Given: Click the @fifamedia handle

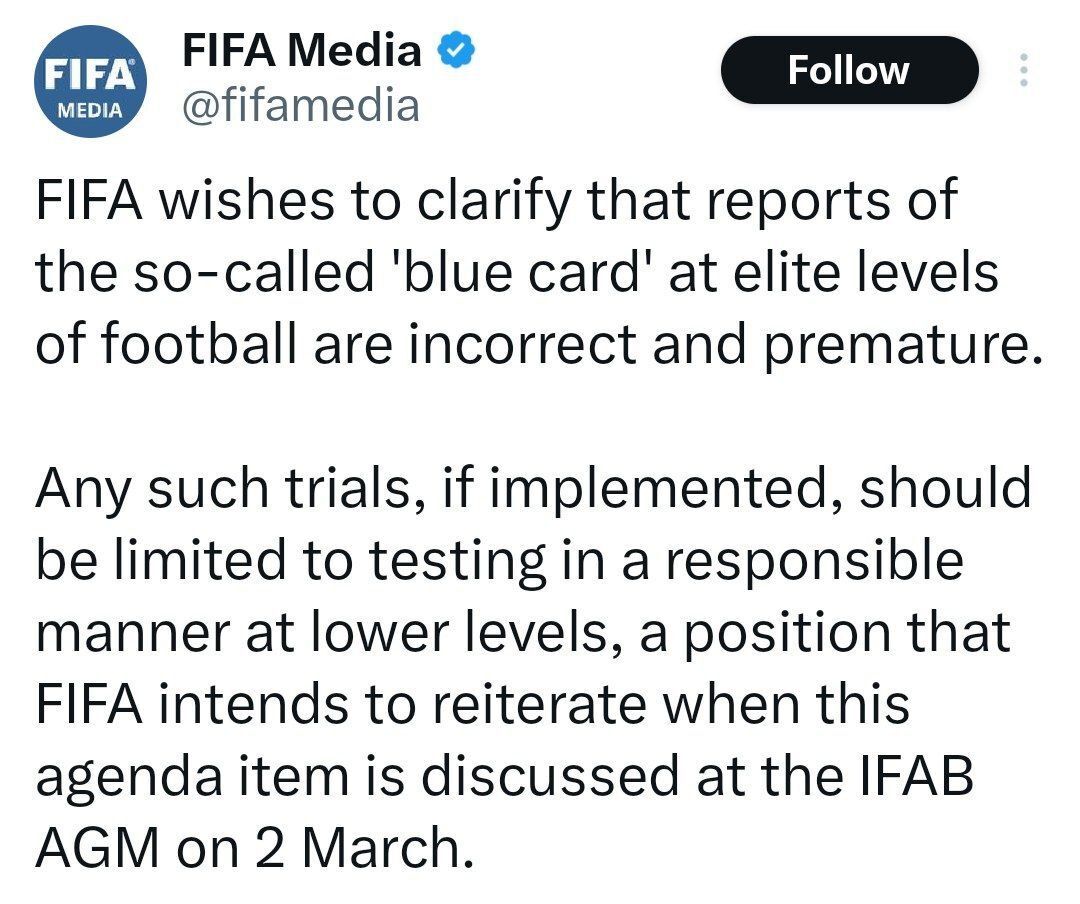Looking at the screenshot, I should click(x=300, y=105).
